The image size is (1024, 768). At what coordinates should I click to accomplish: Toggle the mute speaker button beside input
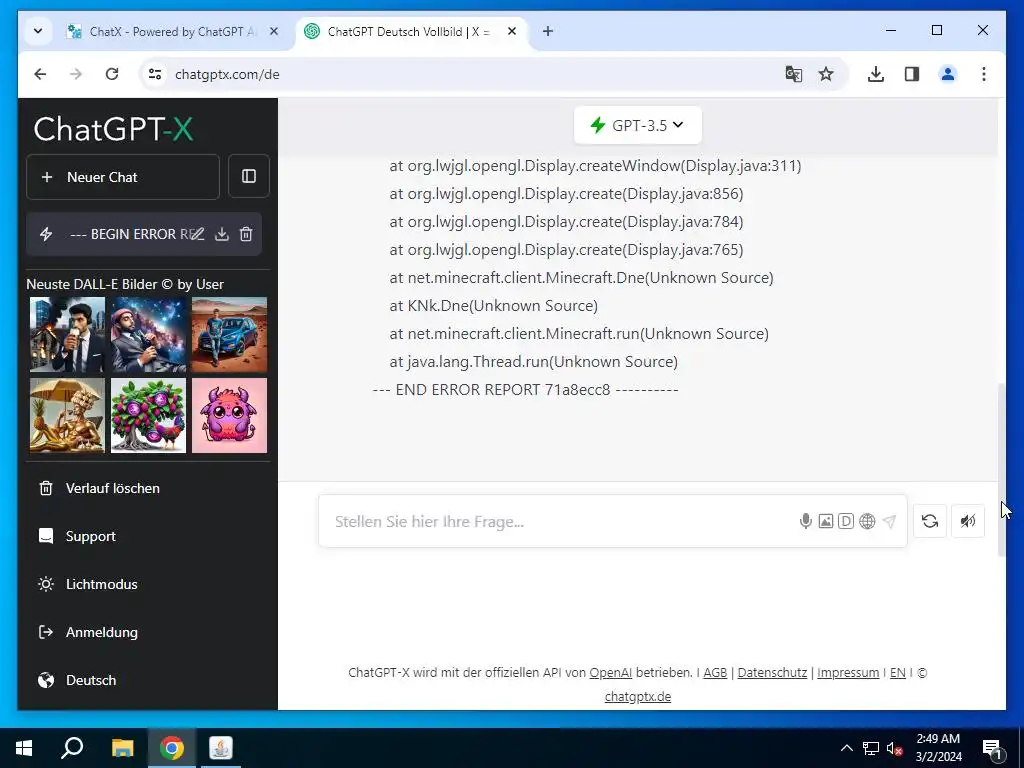pos(968,521)
